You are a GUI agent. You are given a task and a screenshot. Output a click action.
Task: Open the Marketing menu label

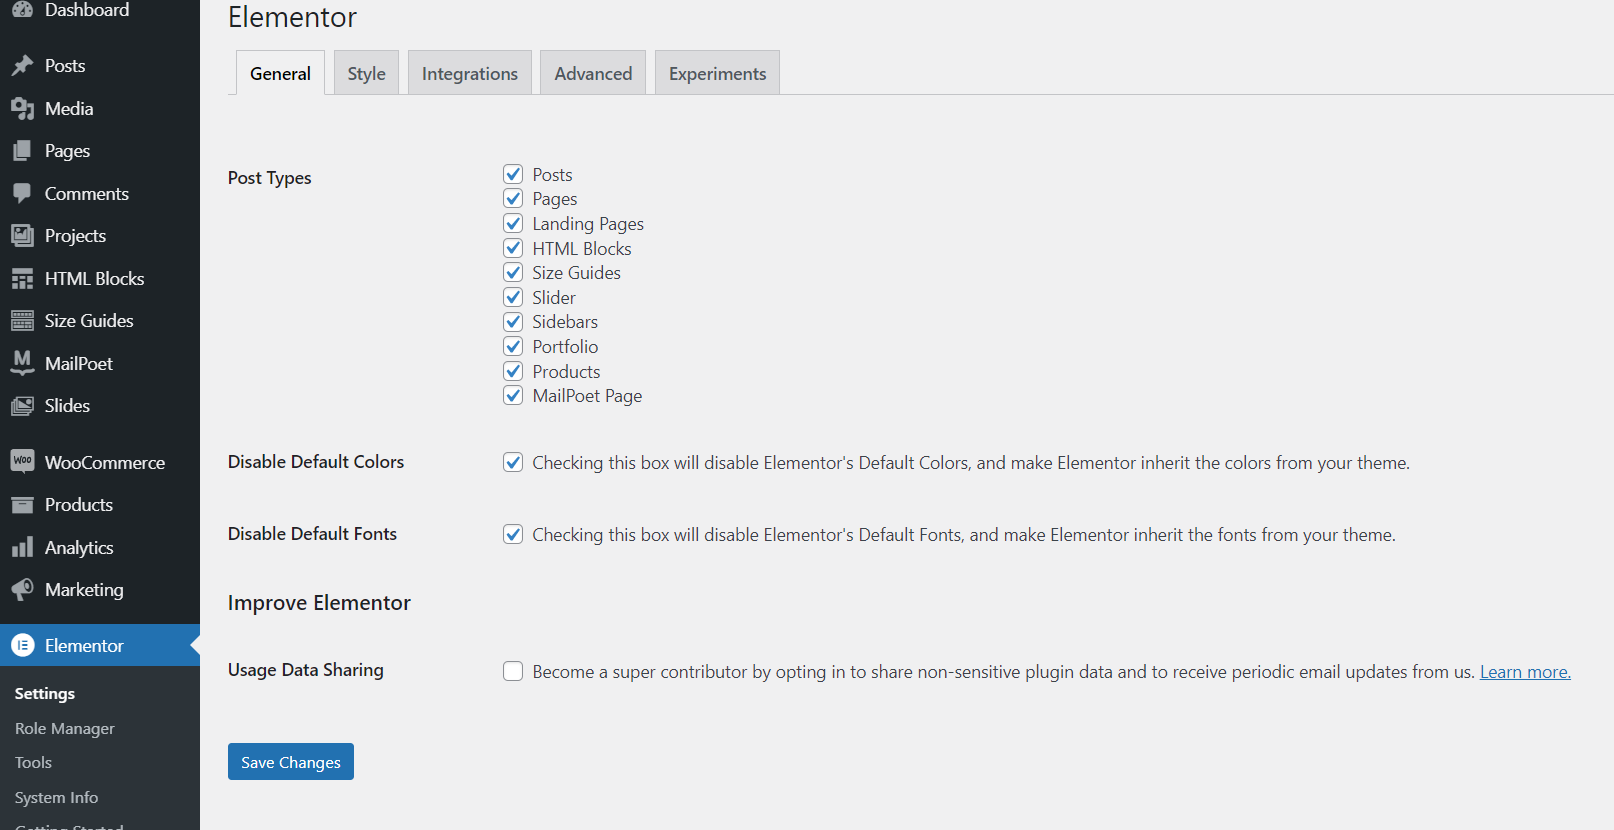pos(84,590)
